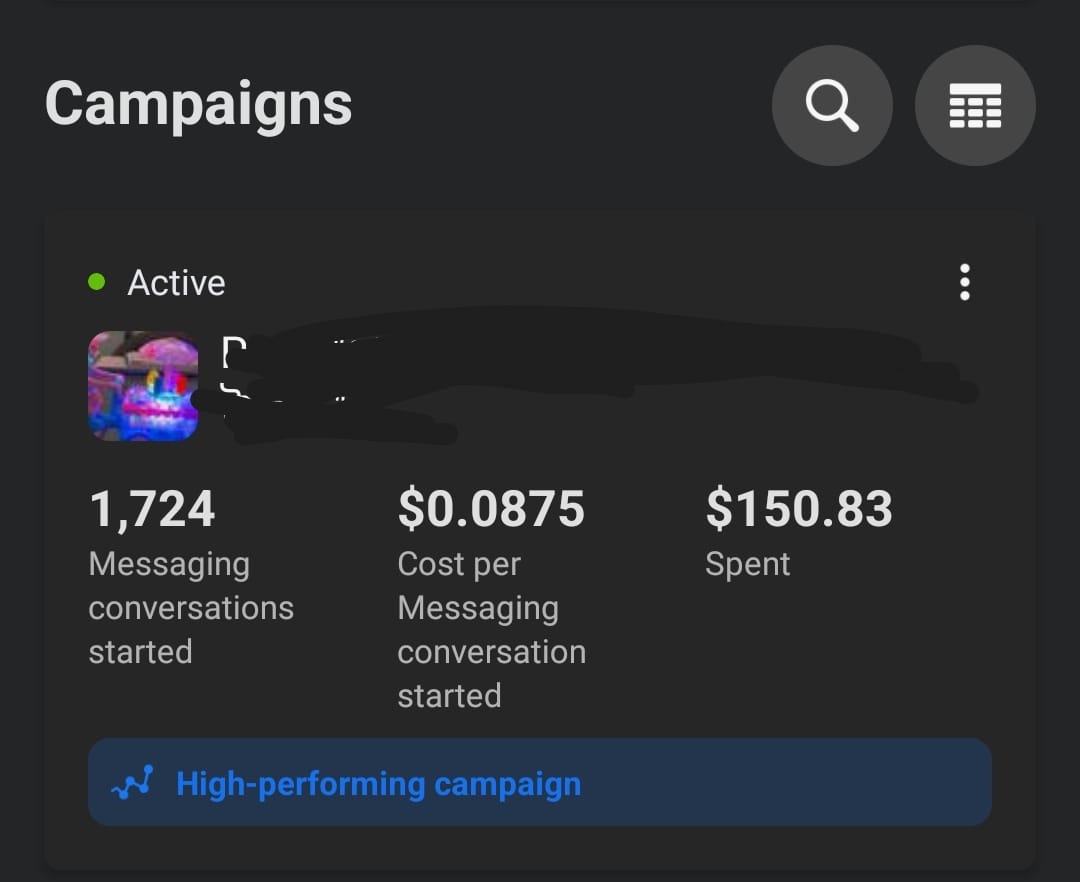The image size is (1080, 882).
Task: Select the $0.0875 cost figure
Action: coord(491,509)
